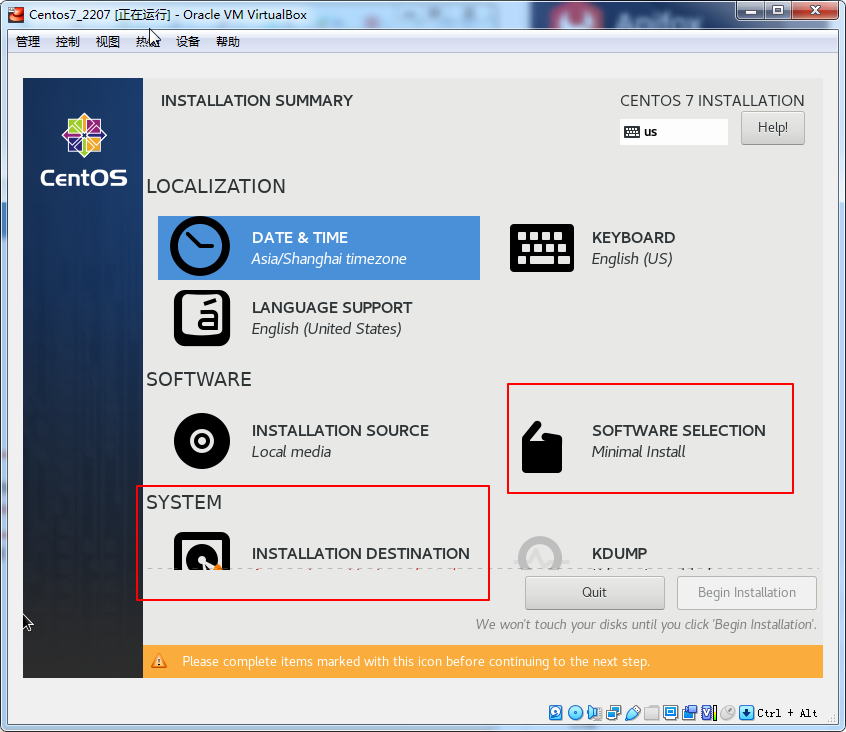Open the Software Selection package icon
This screenshot has height=732, width=846.
click(x=542, y=446)
